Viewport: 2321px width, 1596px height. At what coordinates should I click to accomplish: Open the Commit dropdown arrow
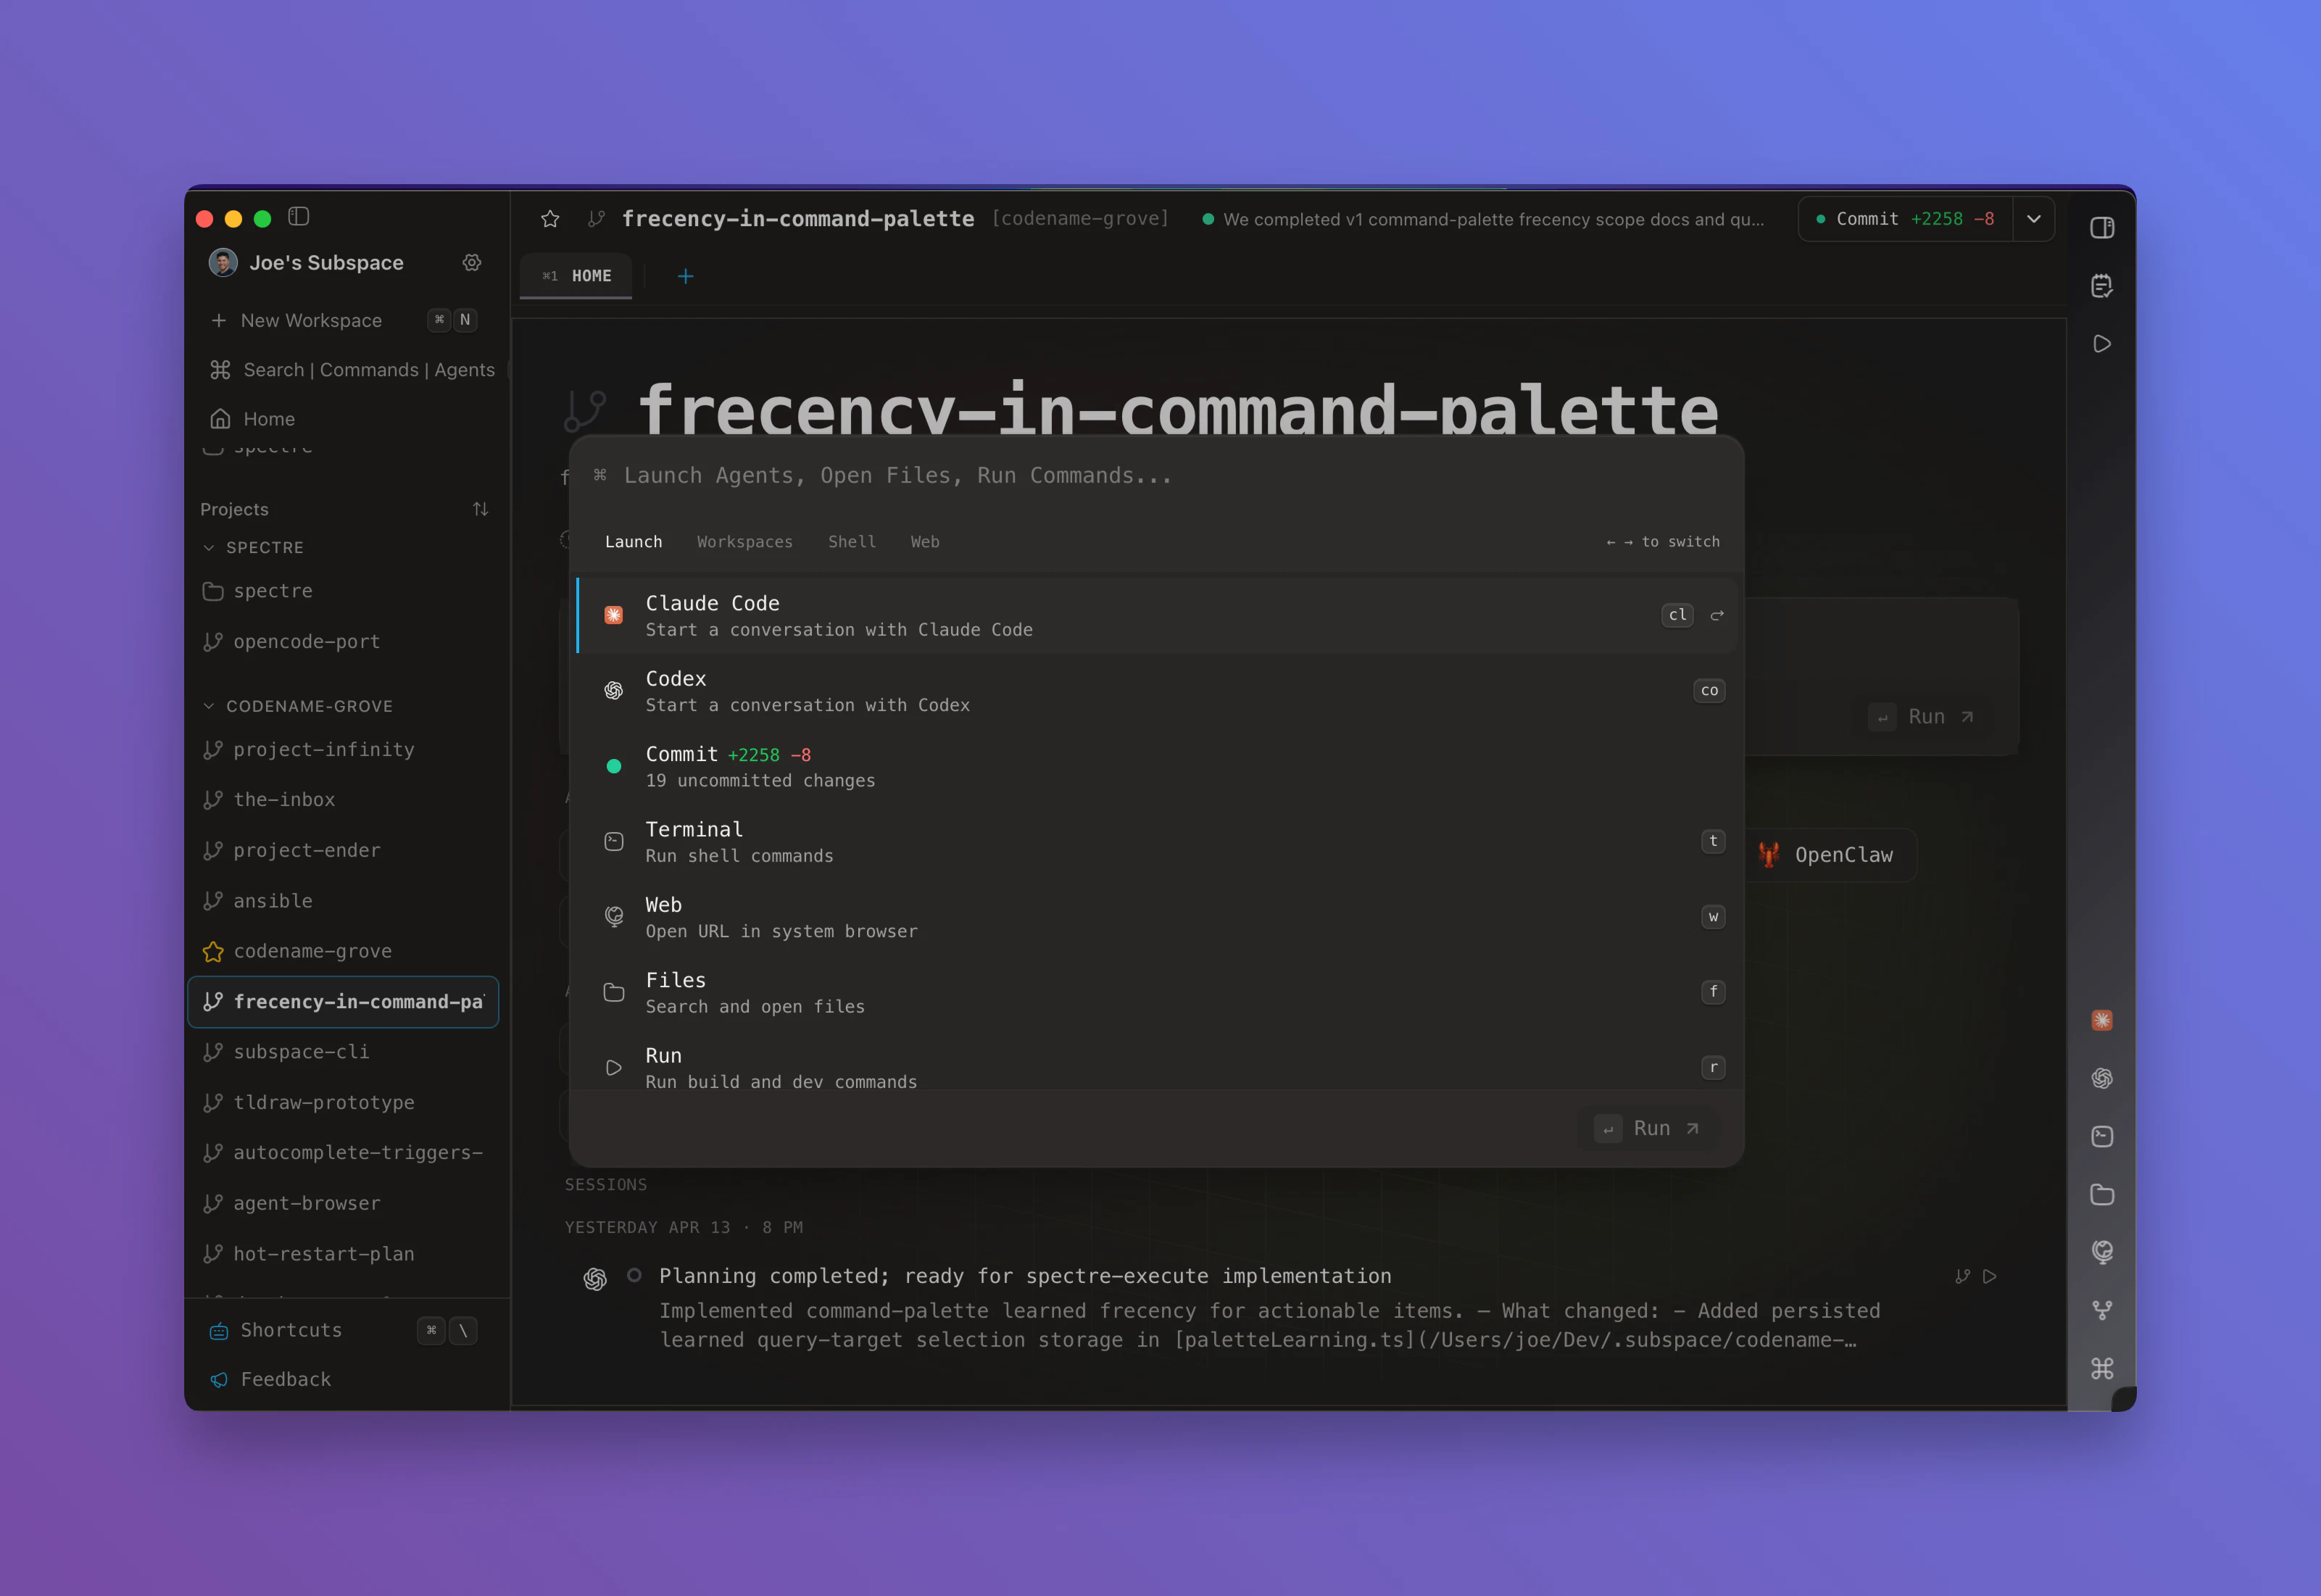pos(2033,219)
